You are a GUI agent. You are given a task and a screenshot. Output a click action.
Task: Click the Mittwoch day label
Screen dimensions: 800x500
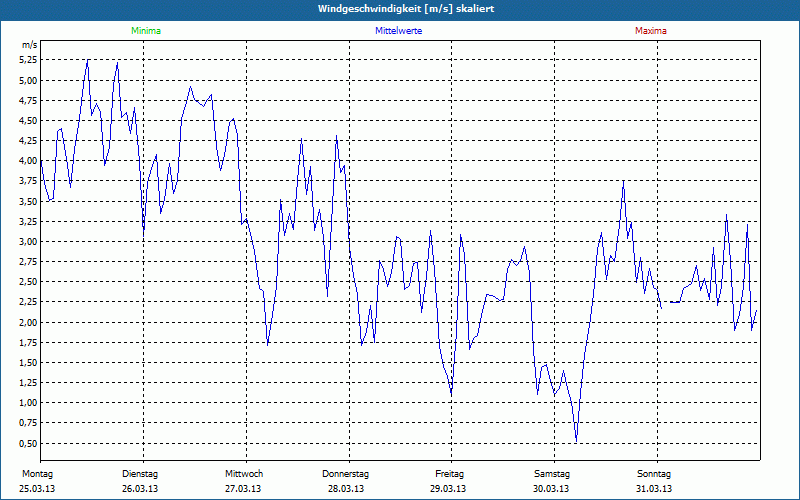tap(244, 474)
